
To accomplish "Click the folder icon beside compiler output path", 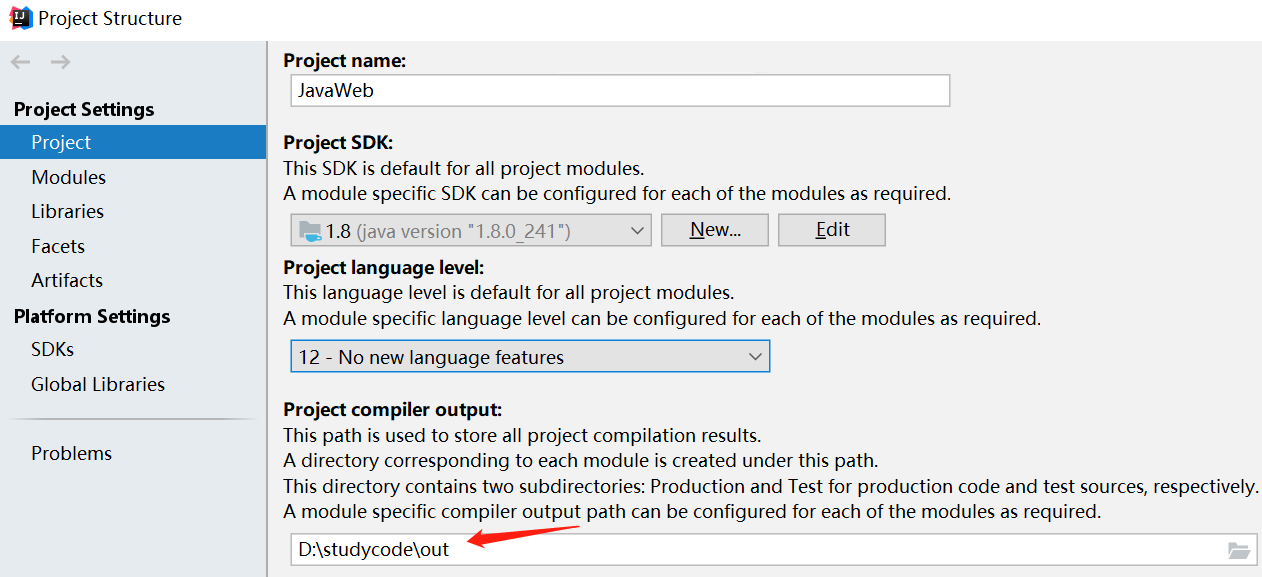I will (1239, 549).
